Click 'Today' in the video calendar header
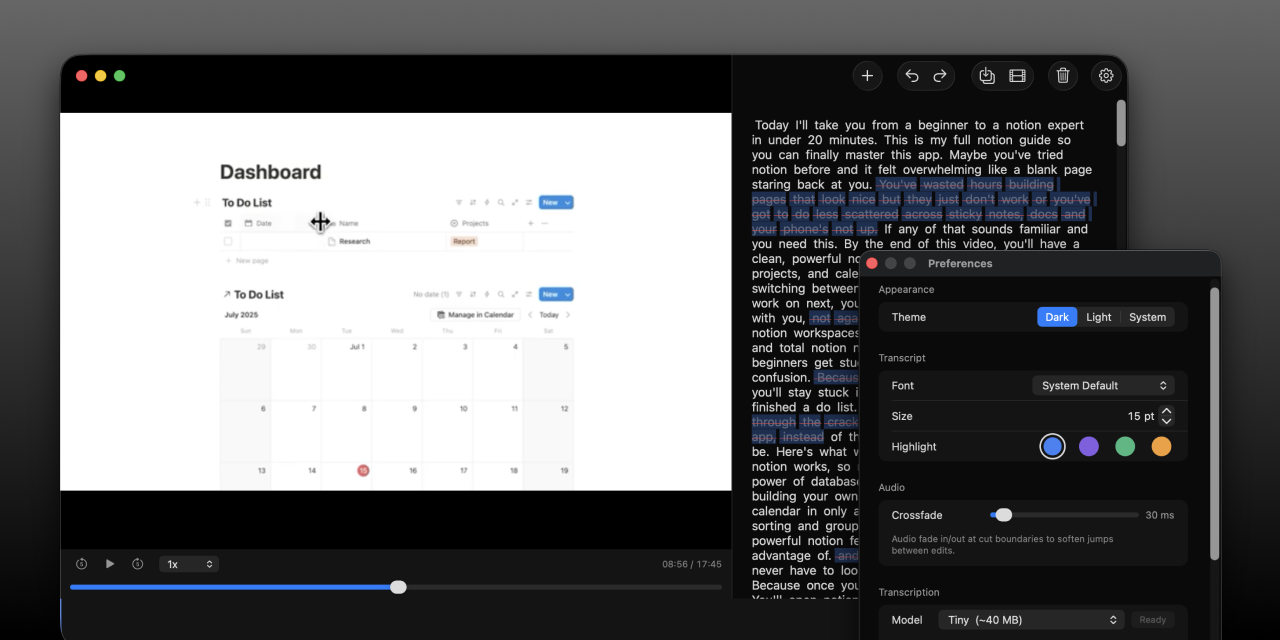Viewport: 1280px width, 640px height. [x=549, y=315]
